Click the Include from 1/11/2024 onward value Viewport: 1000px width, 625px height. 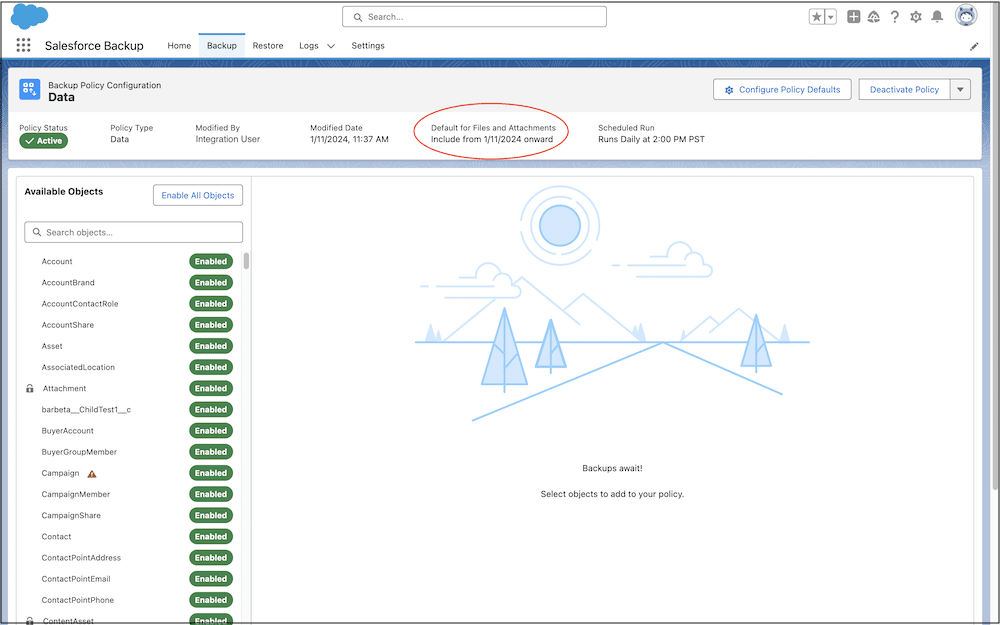click(492, 139)
